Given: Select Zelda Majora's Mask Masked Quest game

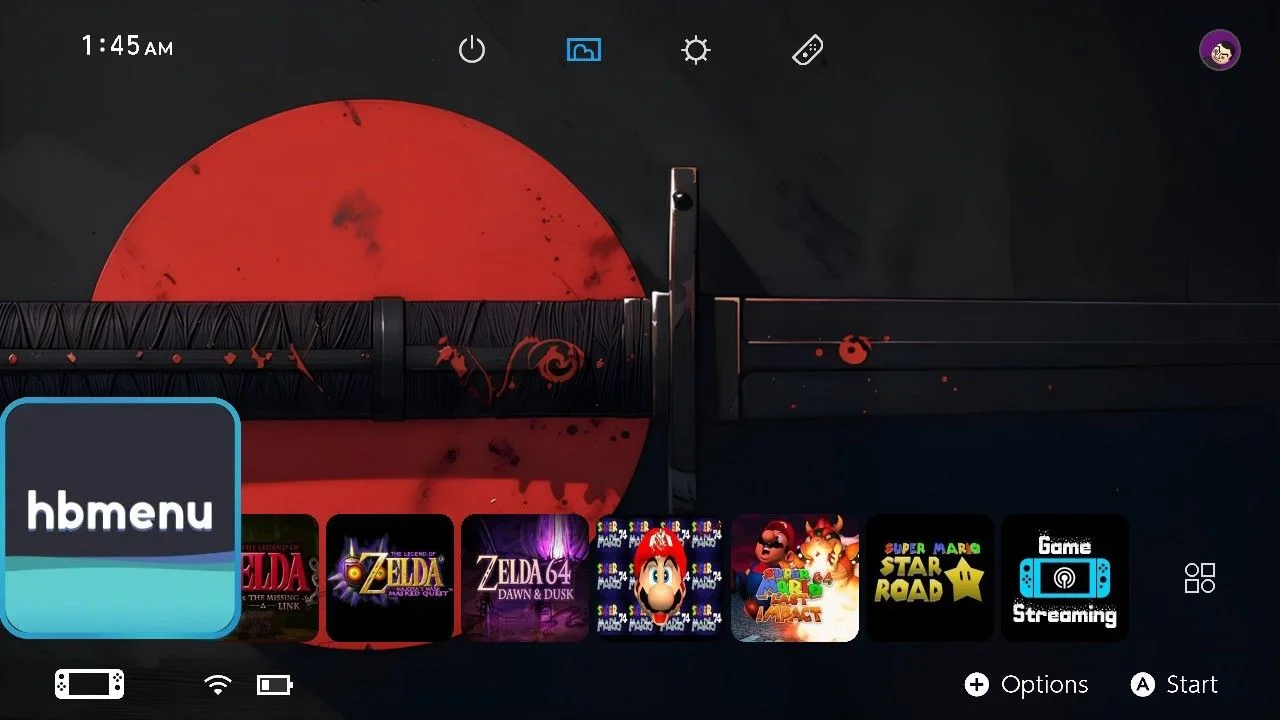Looking at the screenshot, I should coord(390,578).
